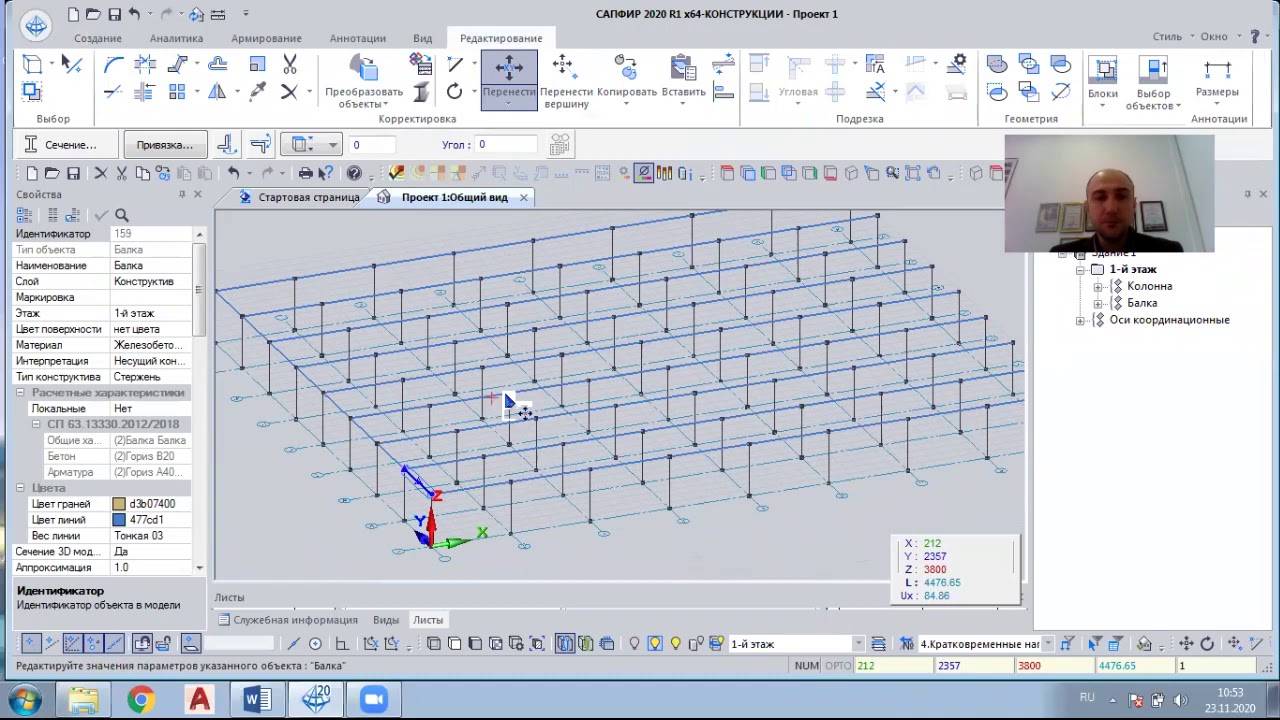Open the 1-й этаж floor combo box
The height and width of the screenshot is (720, 1280).
pyautogui.click(x=797, y=644)
